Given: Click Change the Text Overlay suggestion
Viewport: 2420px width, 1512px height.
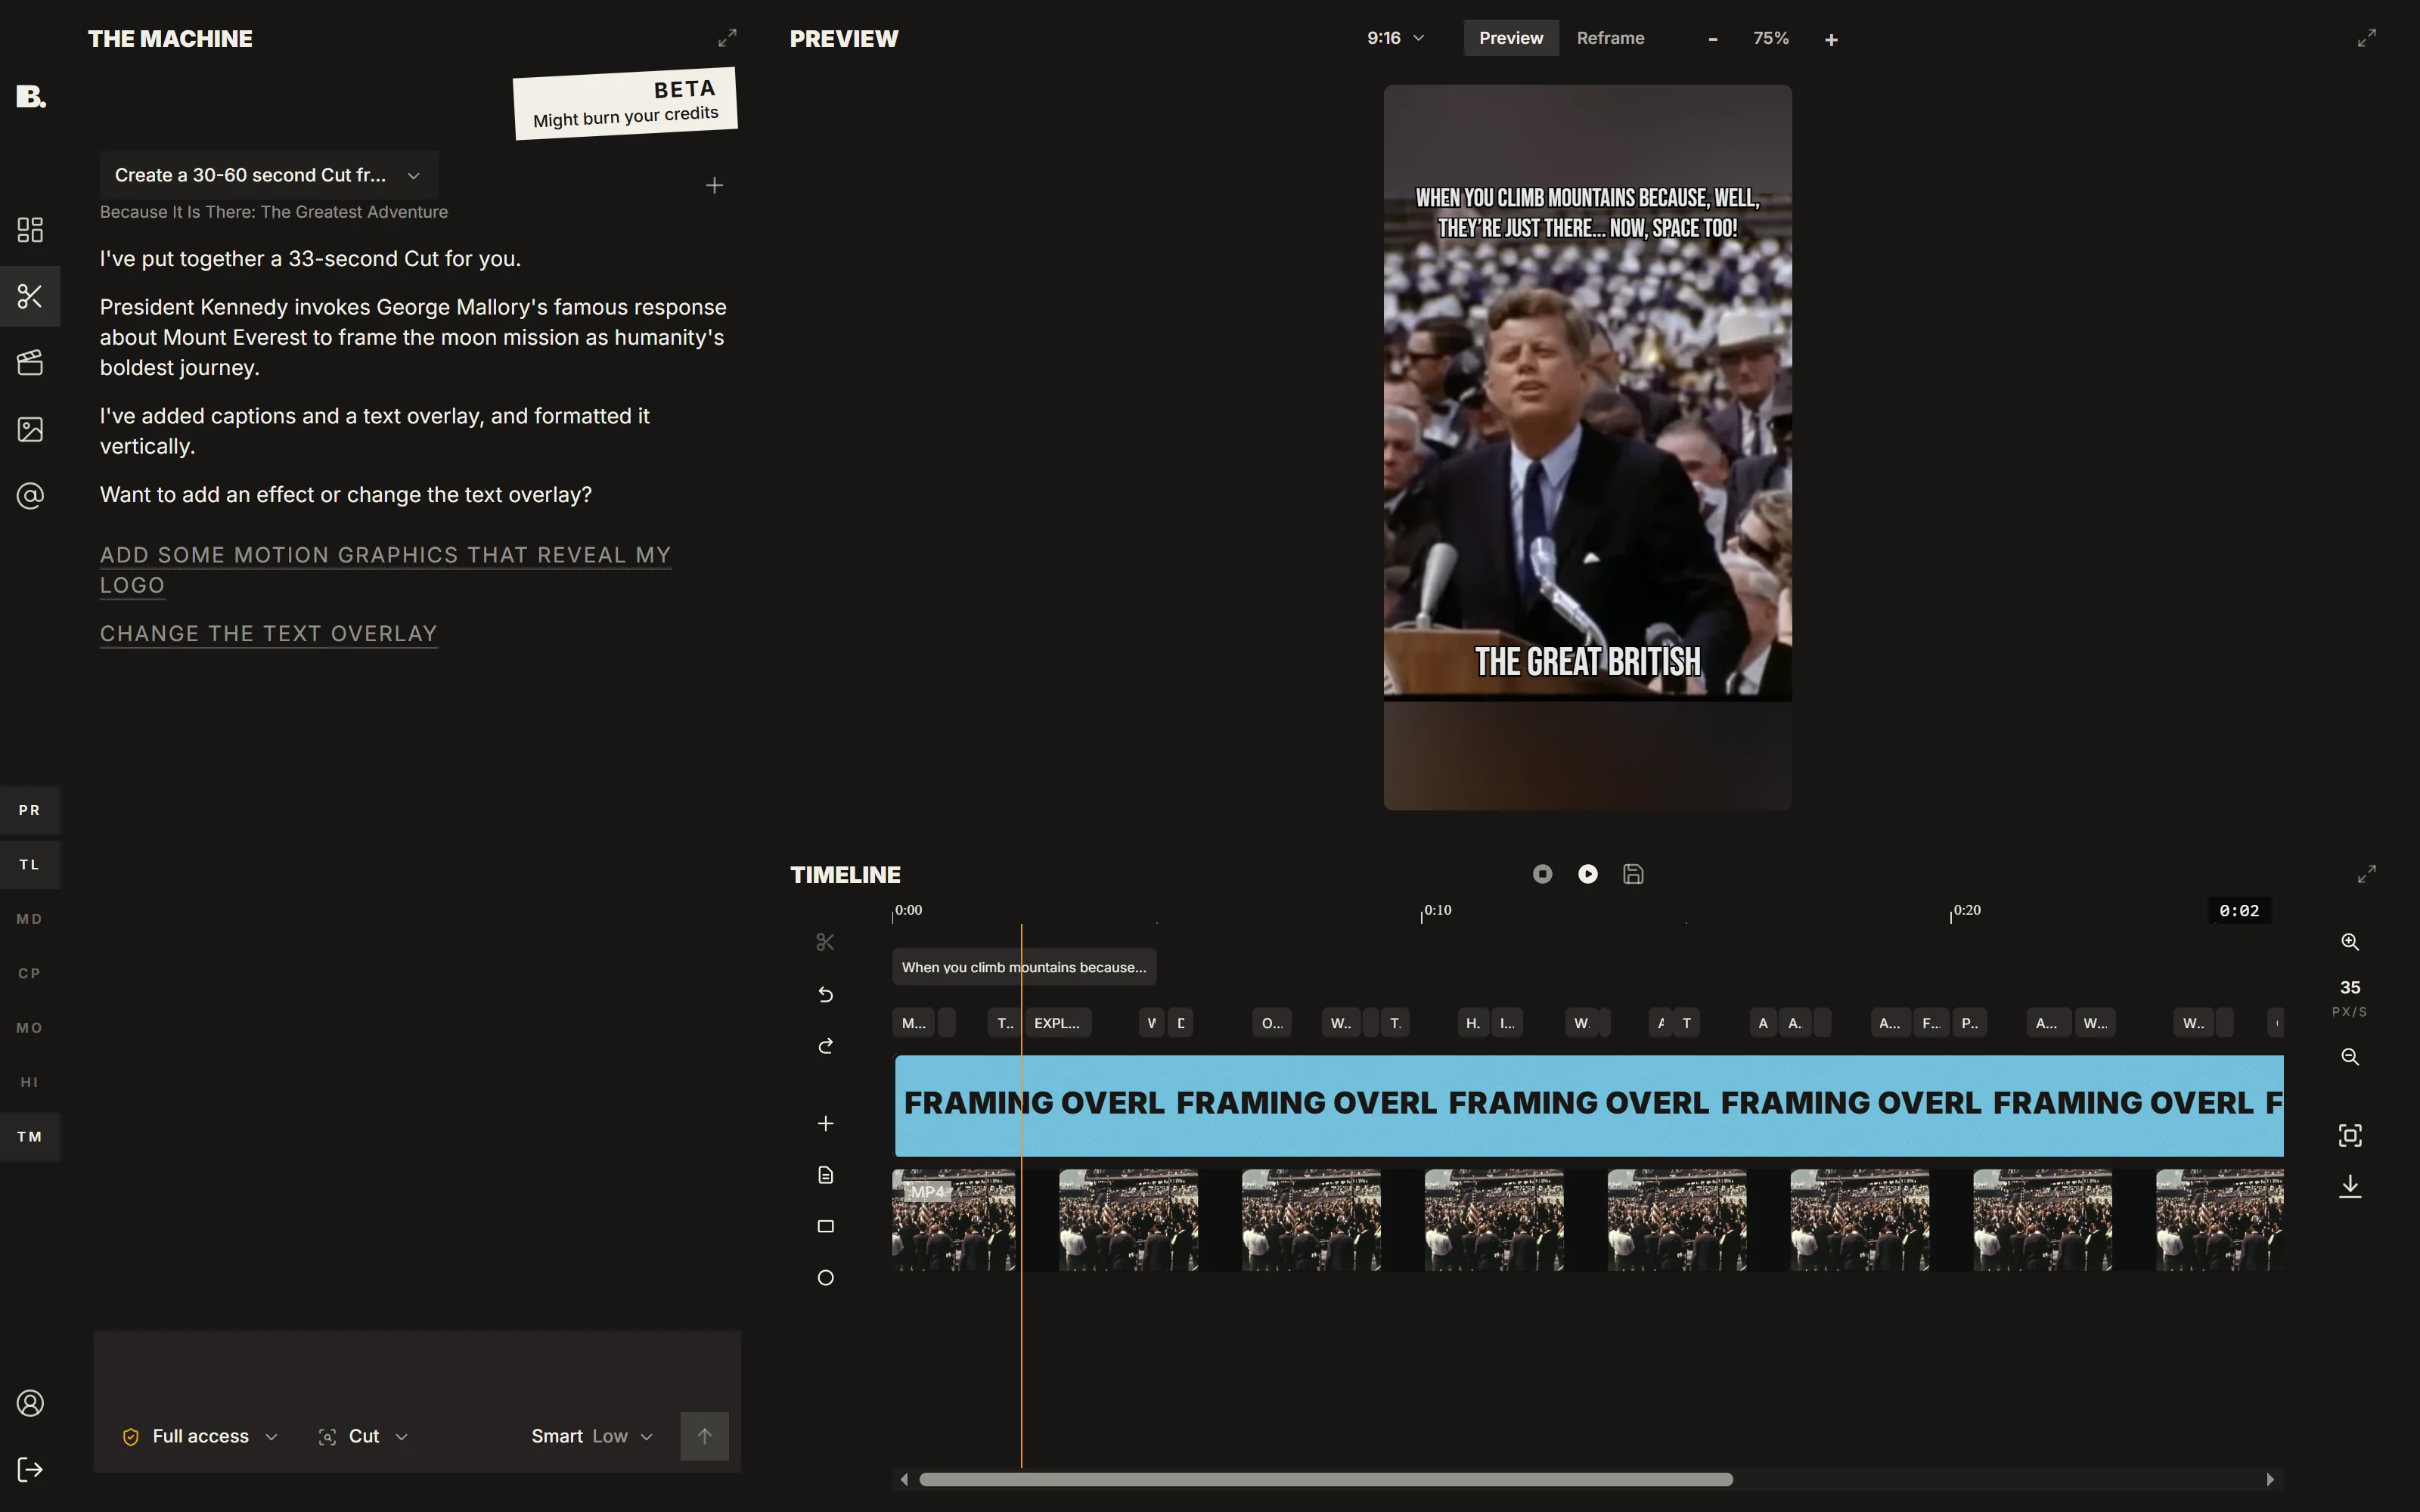Looking at the screenshot, I should pyautogui.click(x=268, y=634).
